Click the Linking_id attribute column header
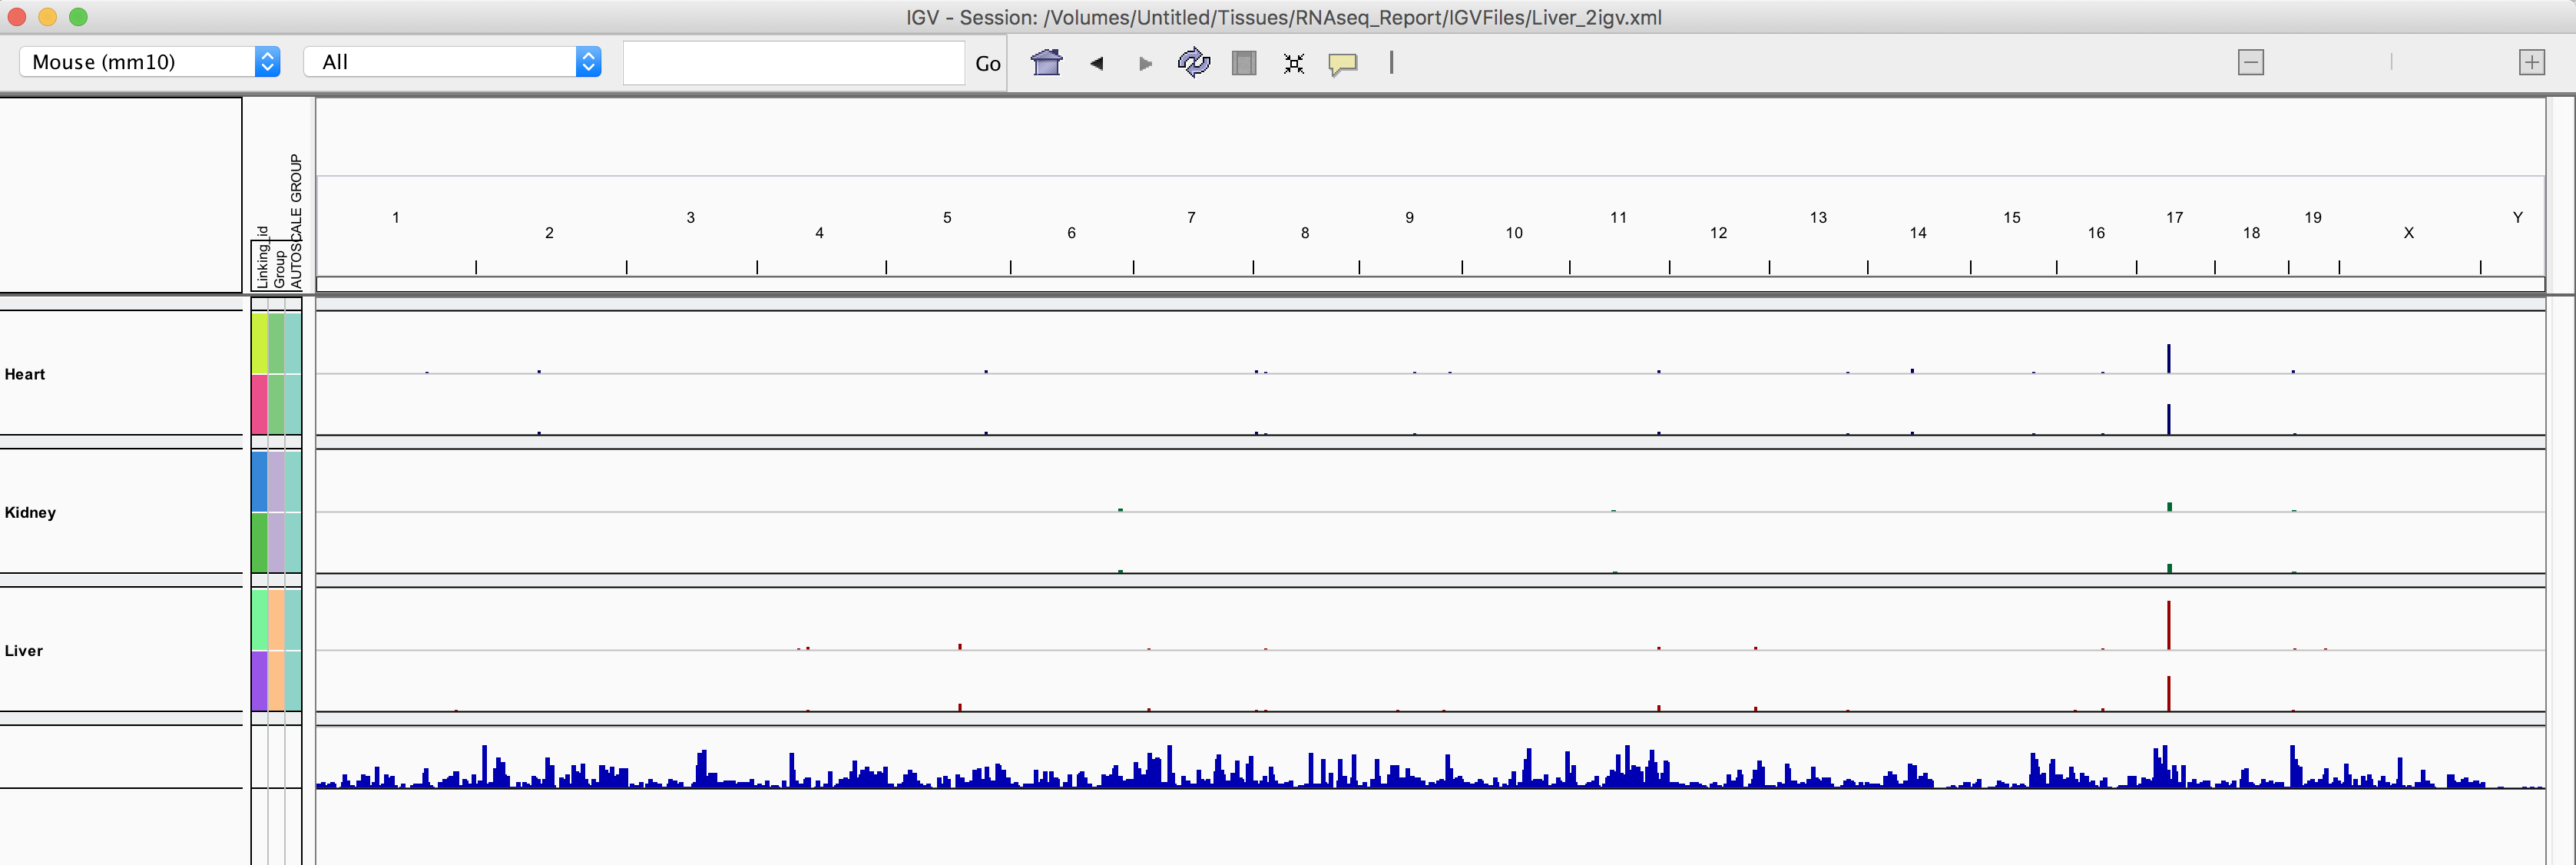 click(261, 258)
